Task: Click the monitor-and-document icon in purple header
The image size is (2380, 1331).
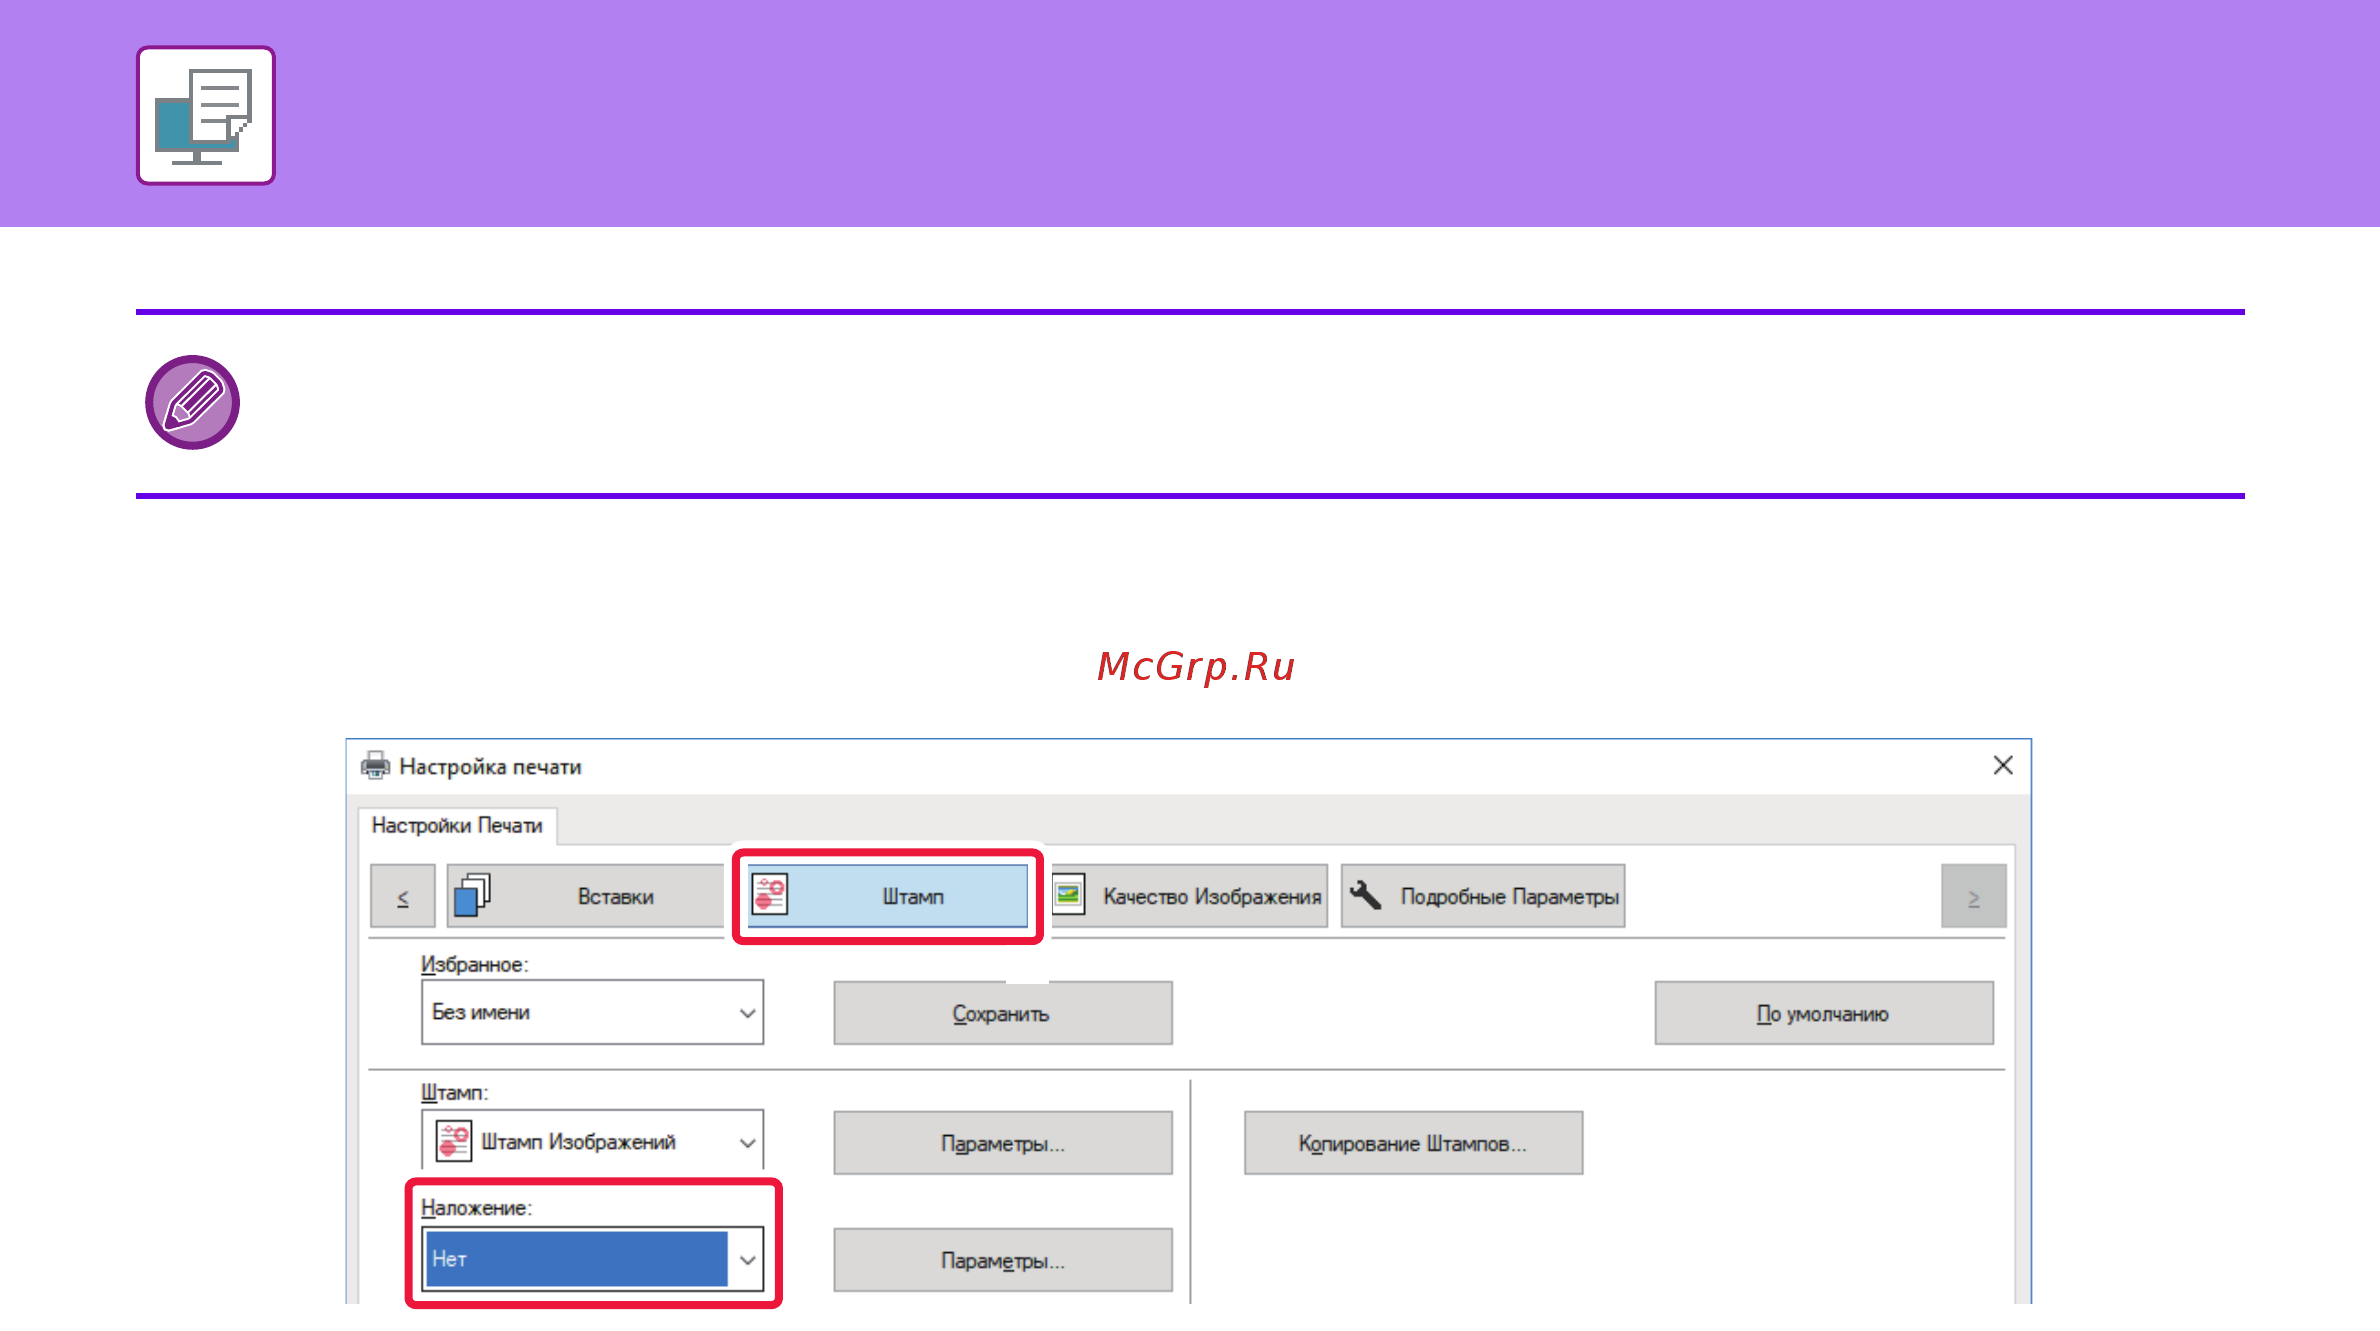Action: click(206, 116)
